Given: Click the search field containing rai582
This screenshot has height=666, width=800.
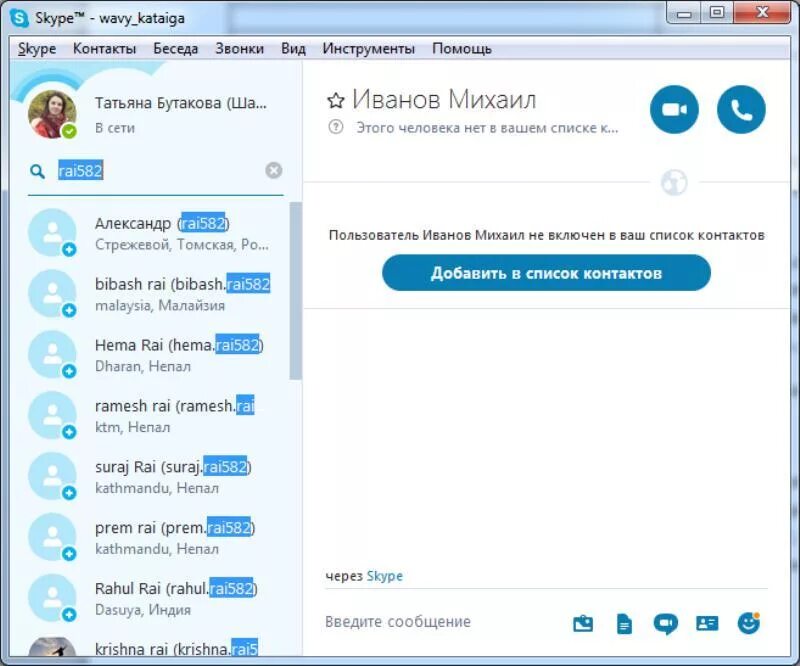Looking at the screenshot, I should point(158,170).
